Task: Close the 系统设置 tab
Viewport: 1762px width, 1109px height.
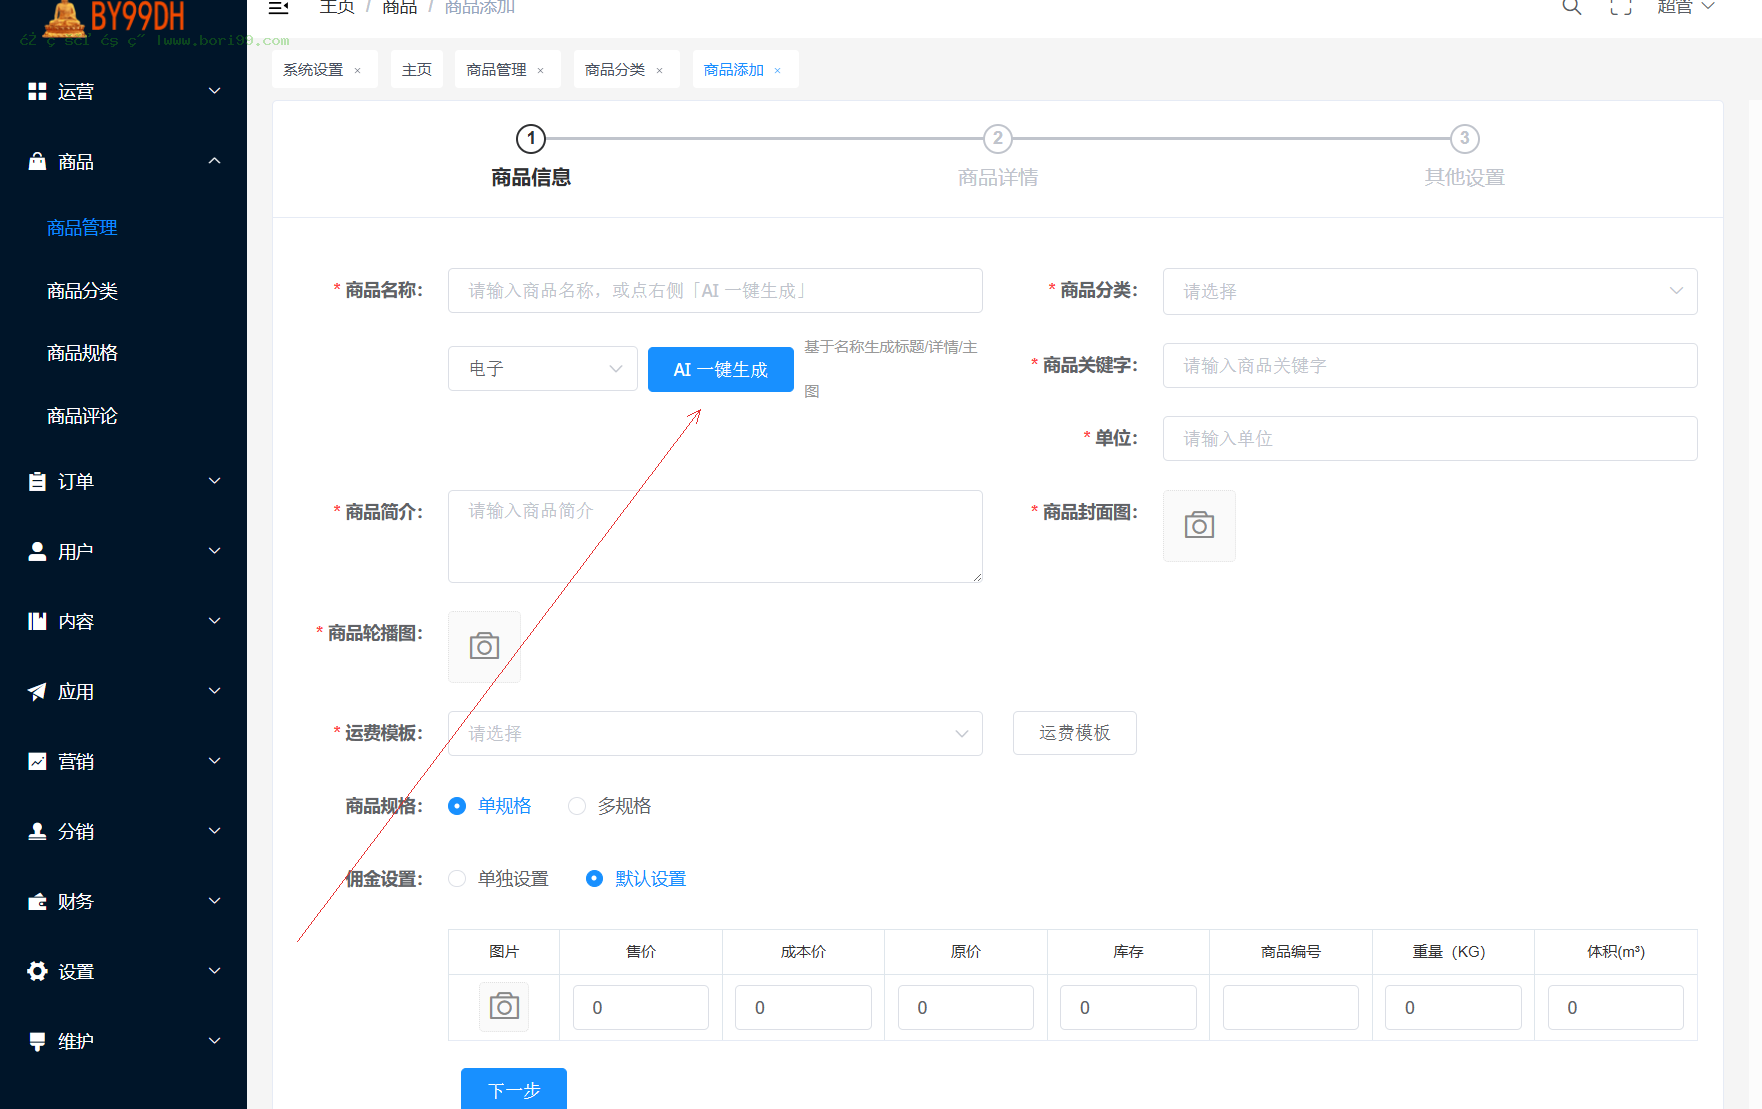Action: (x=357, y=70)
